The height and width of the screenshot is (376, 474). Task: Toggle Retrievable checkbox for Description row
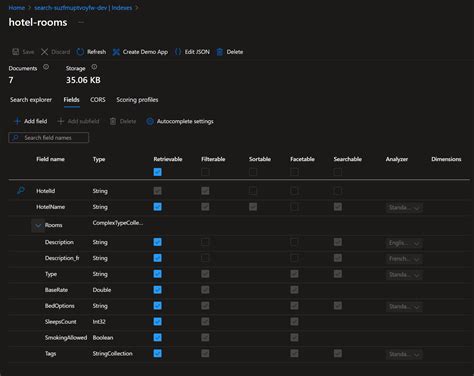158,242
